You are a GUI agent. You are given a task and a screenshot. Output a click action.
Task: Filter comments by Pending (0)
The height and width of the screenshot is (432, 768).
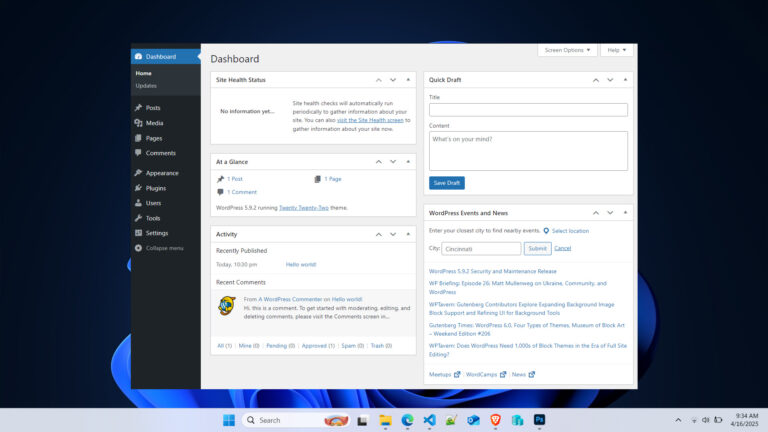tap(280, 346)
